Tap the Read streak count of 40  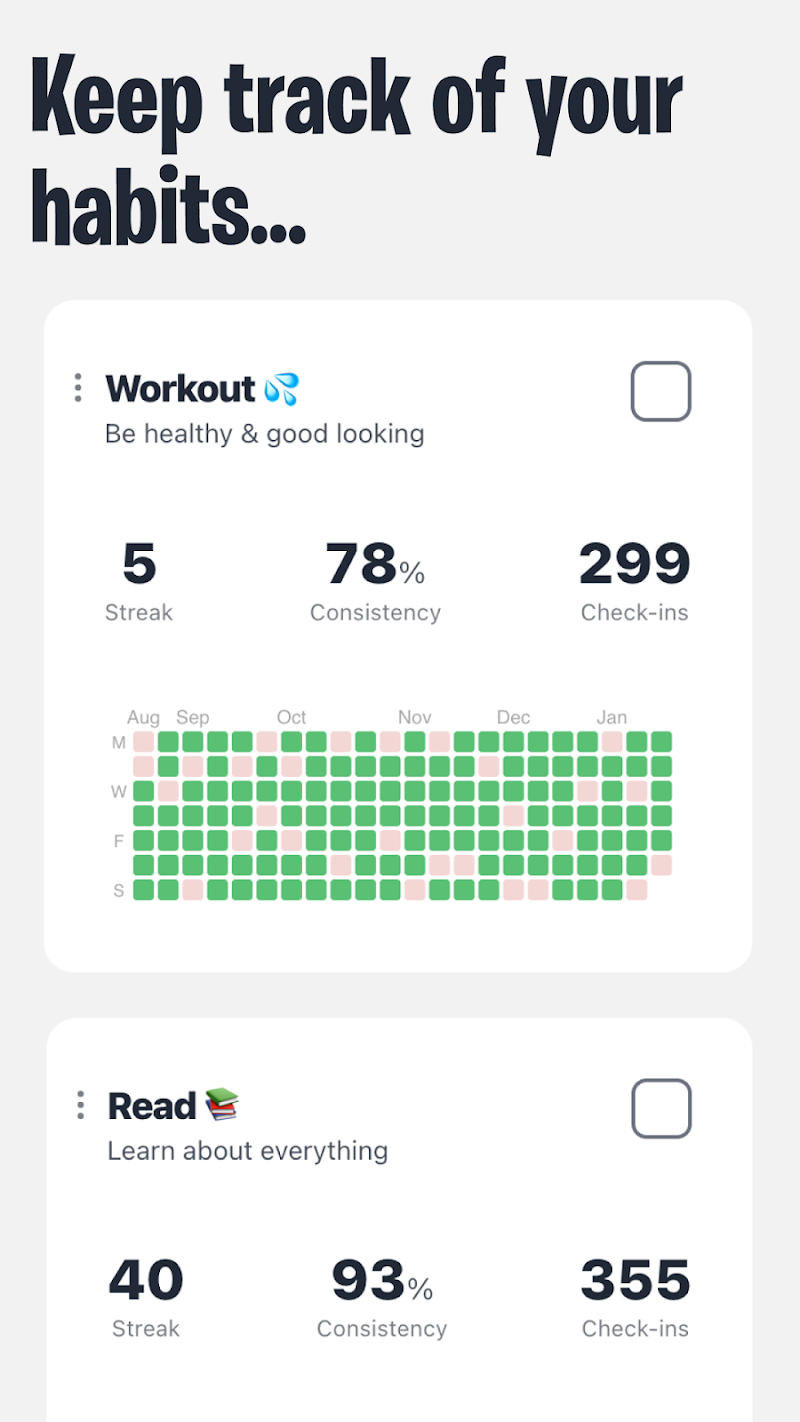[146, 1281]
